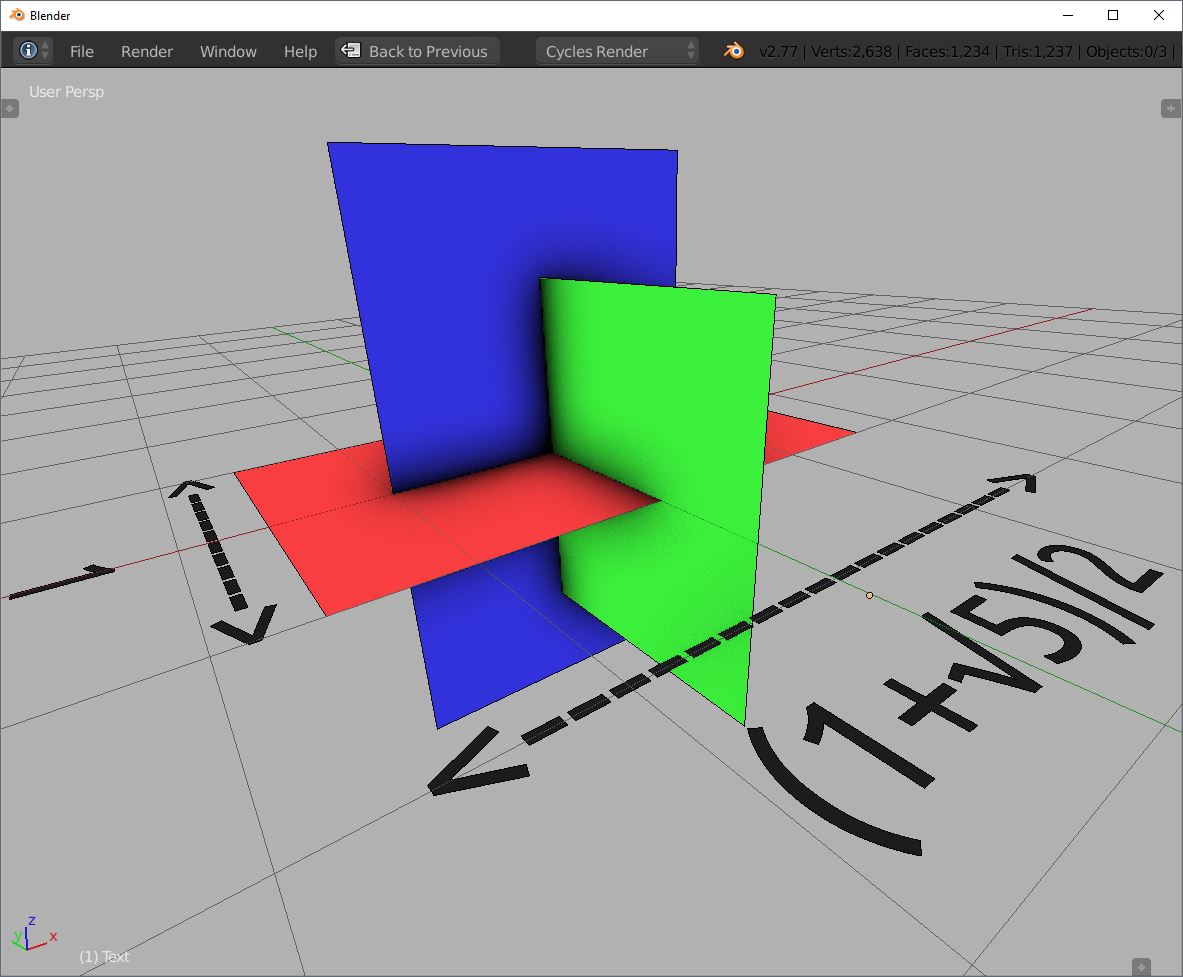The width and height of the screenshot is (1183, 977).
Task: Show the tool shelf with the top-left plus tab
Action: pos(10,109)
